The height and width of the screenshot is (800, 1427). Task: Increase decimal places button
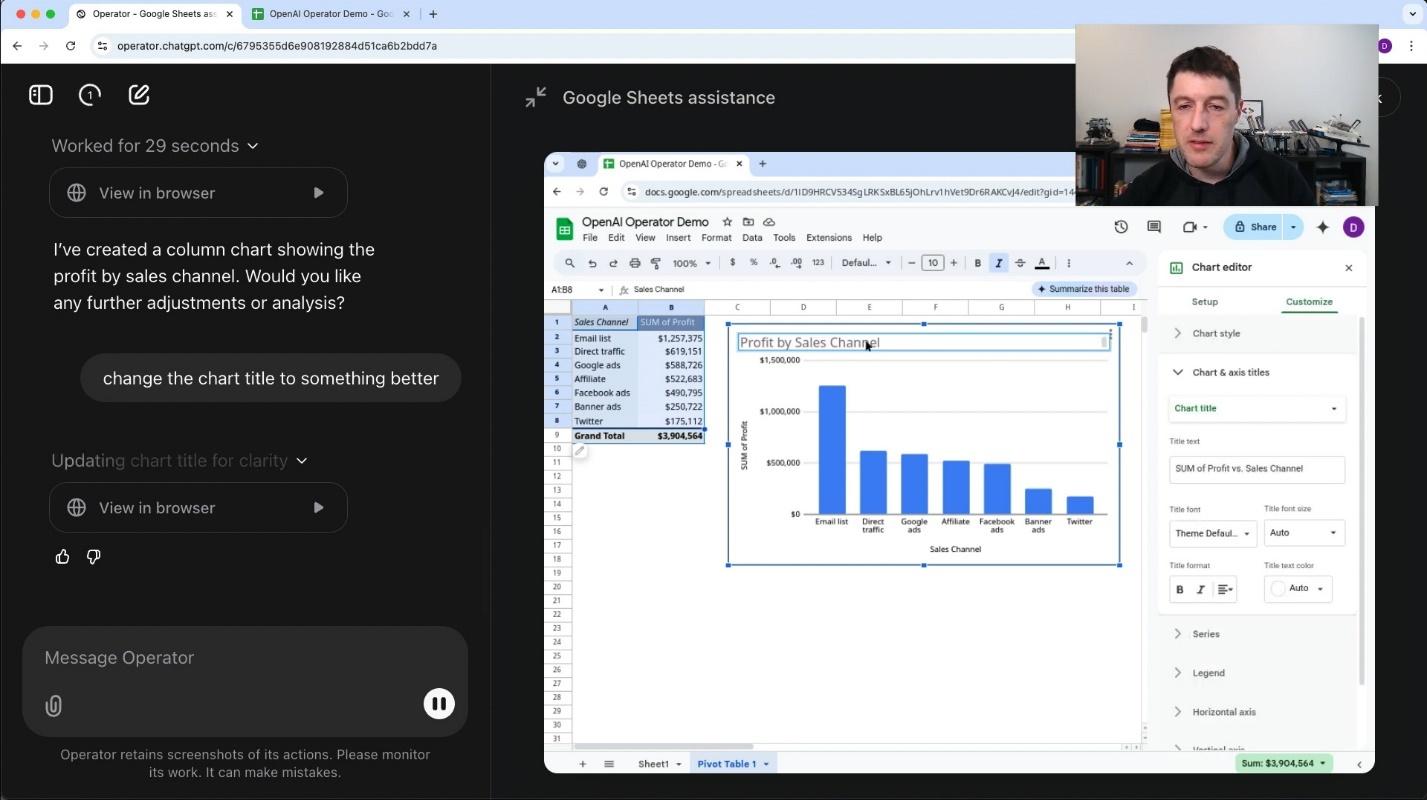[796, 263]
